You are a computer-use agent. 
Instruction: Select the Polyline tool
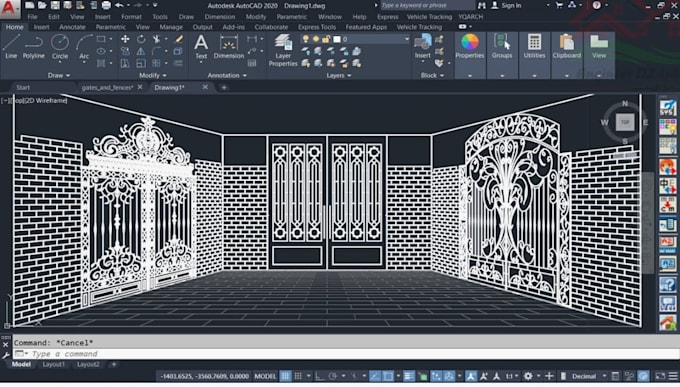33,46
